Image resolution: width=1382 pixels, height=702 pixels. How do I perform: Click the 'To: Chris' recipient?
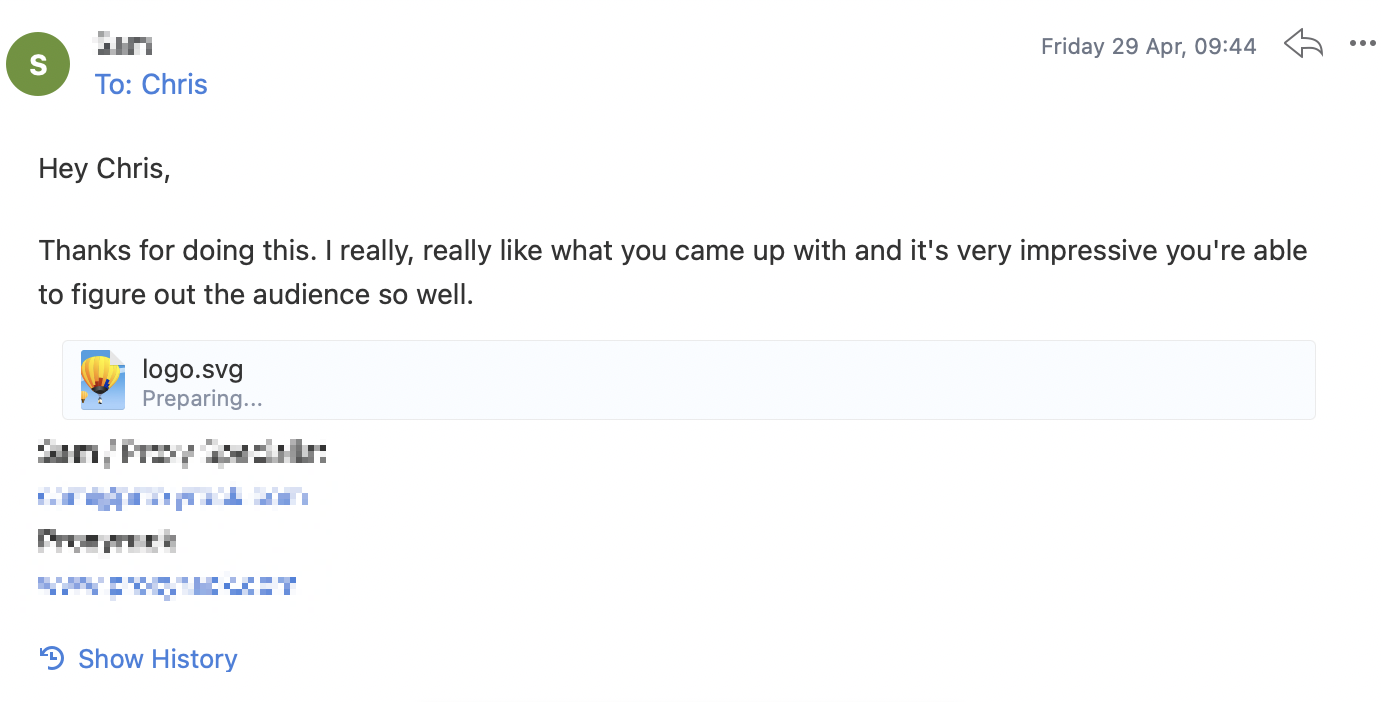click(x=151, y=85)
